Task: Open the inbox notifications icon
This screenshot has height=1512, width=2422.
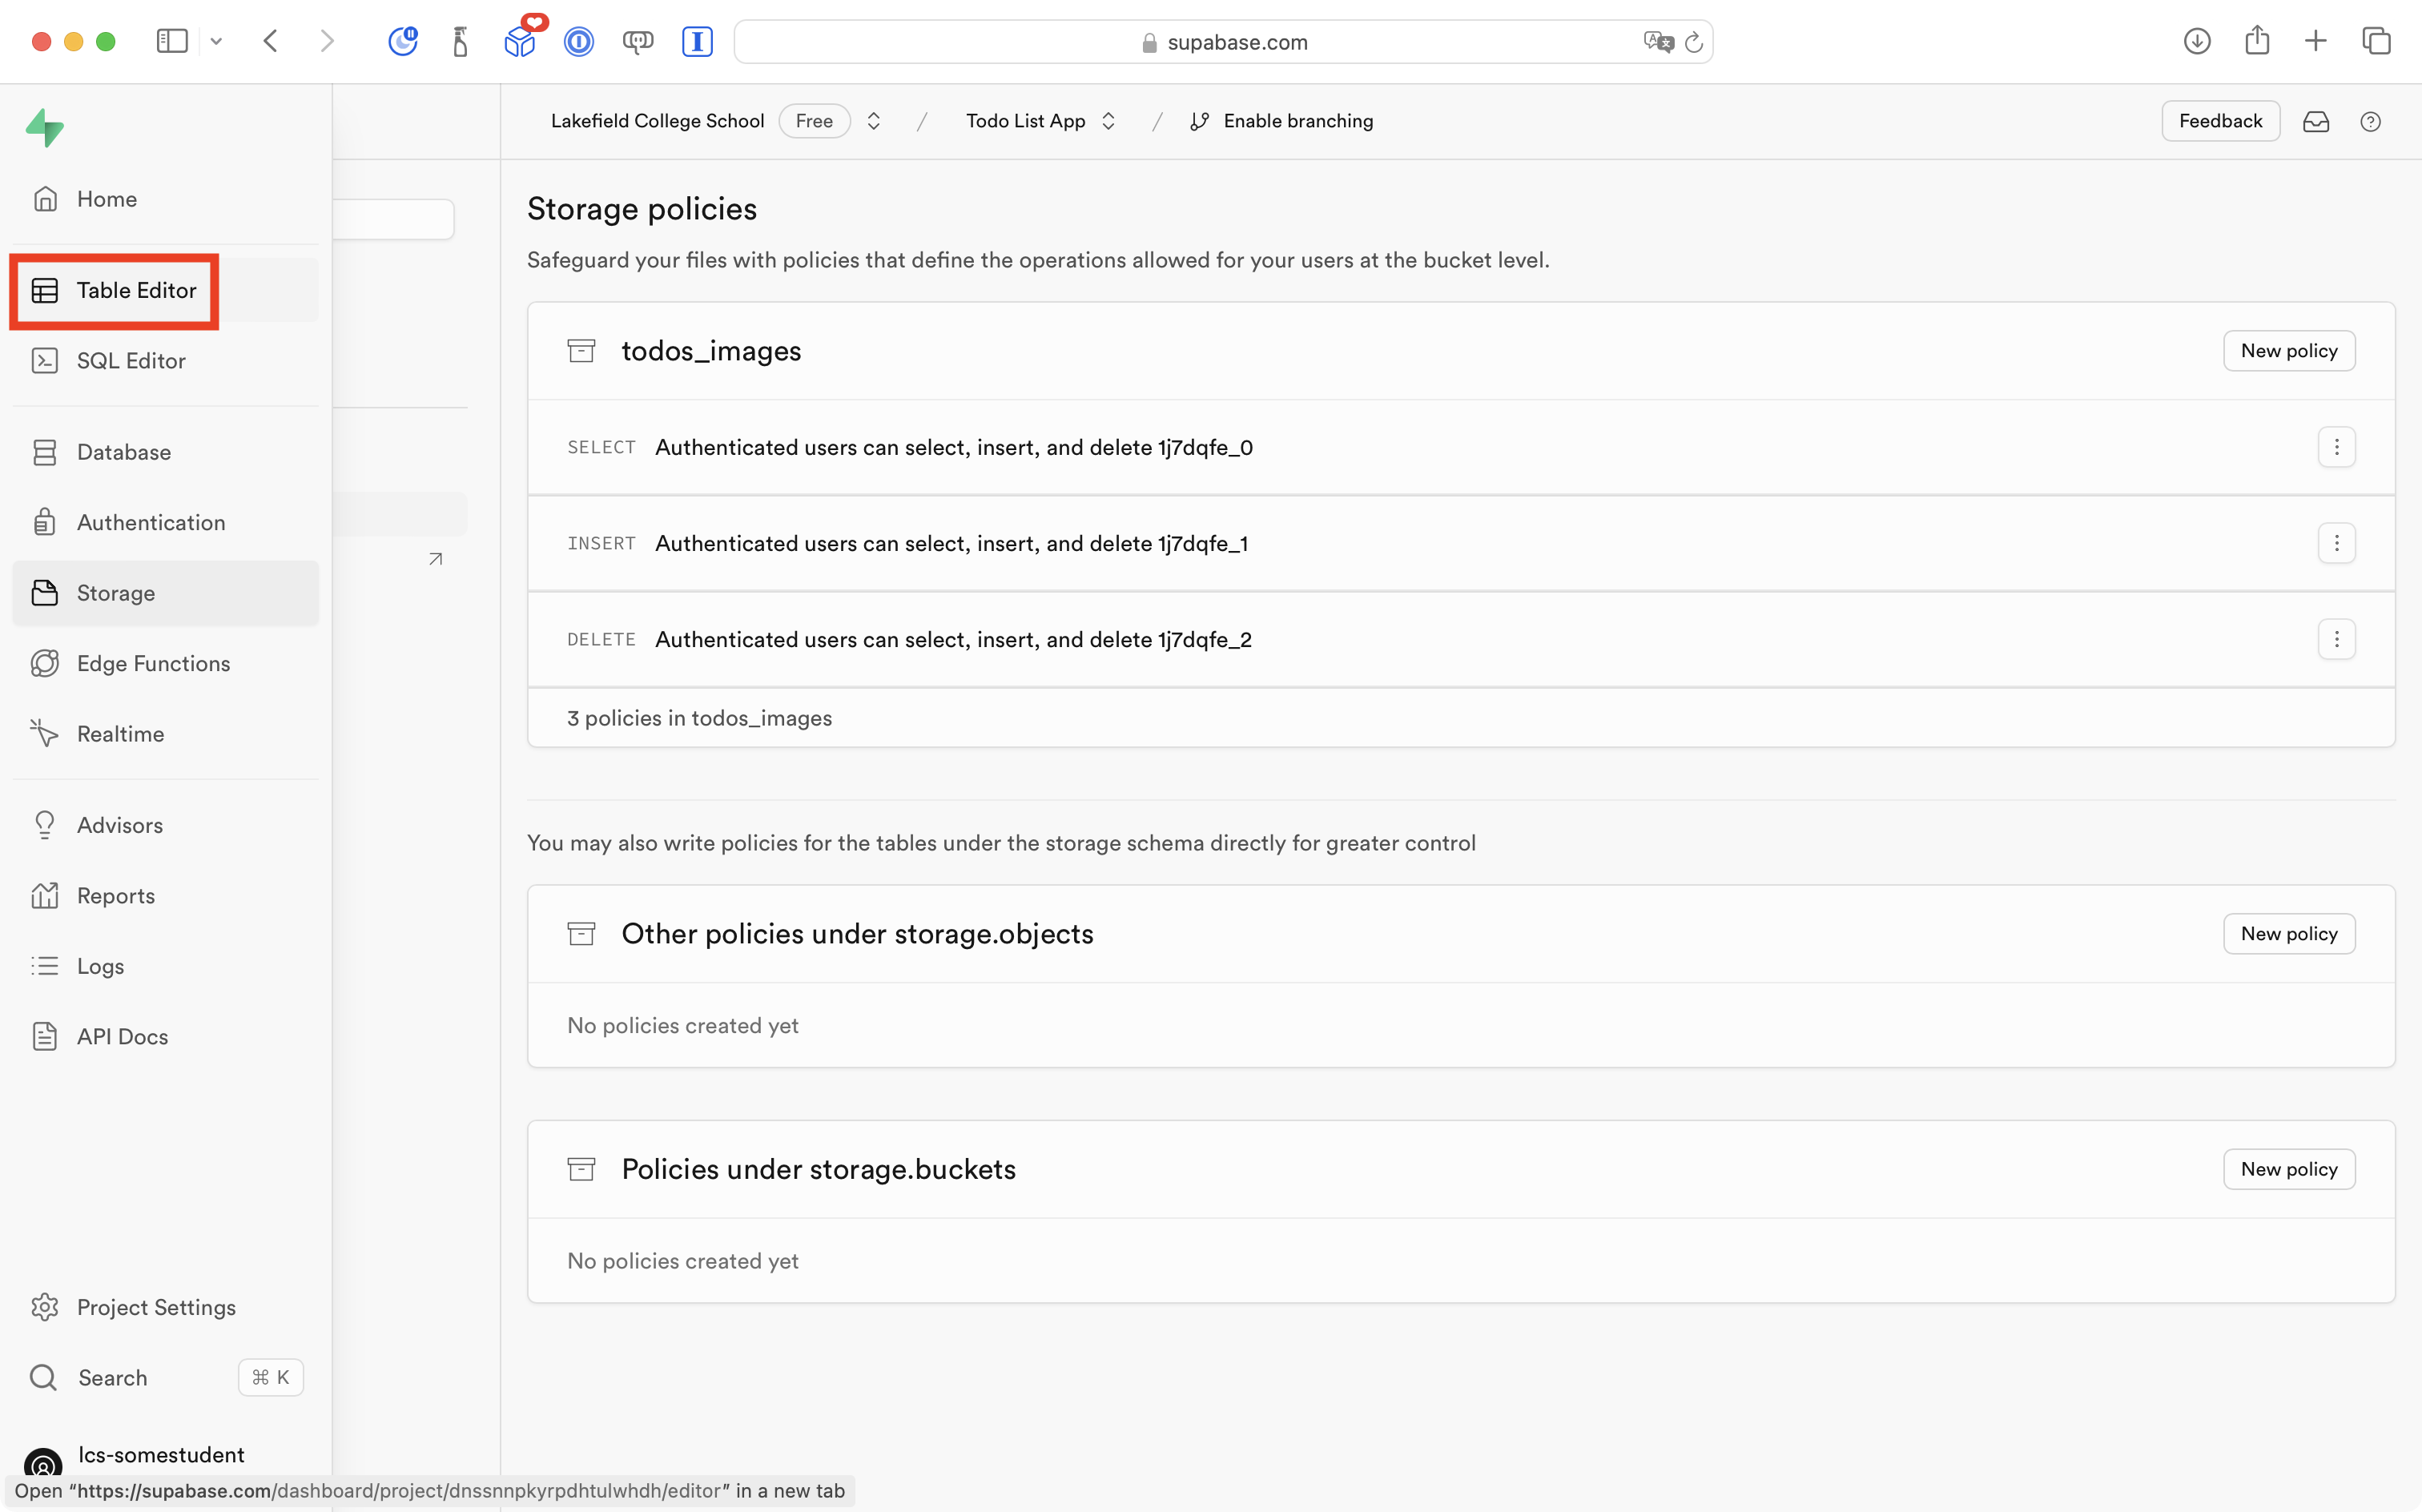Action: (x=2316, y=121)
